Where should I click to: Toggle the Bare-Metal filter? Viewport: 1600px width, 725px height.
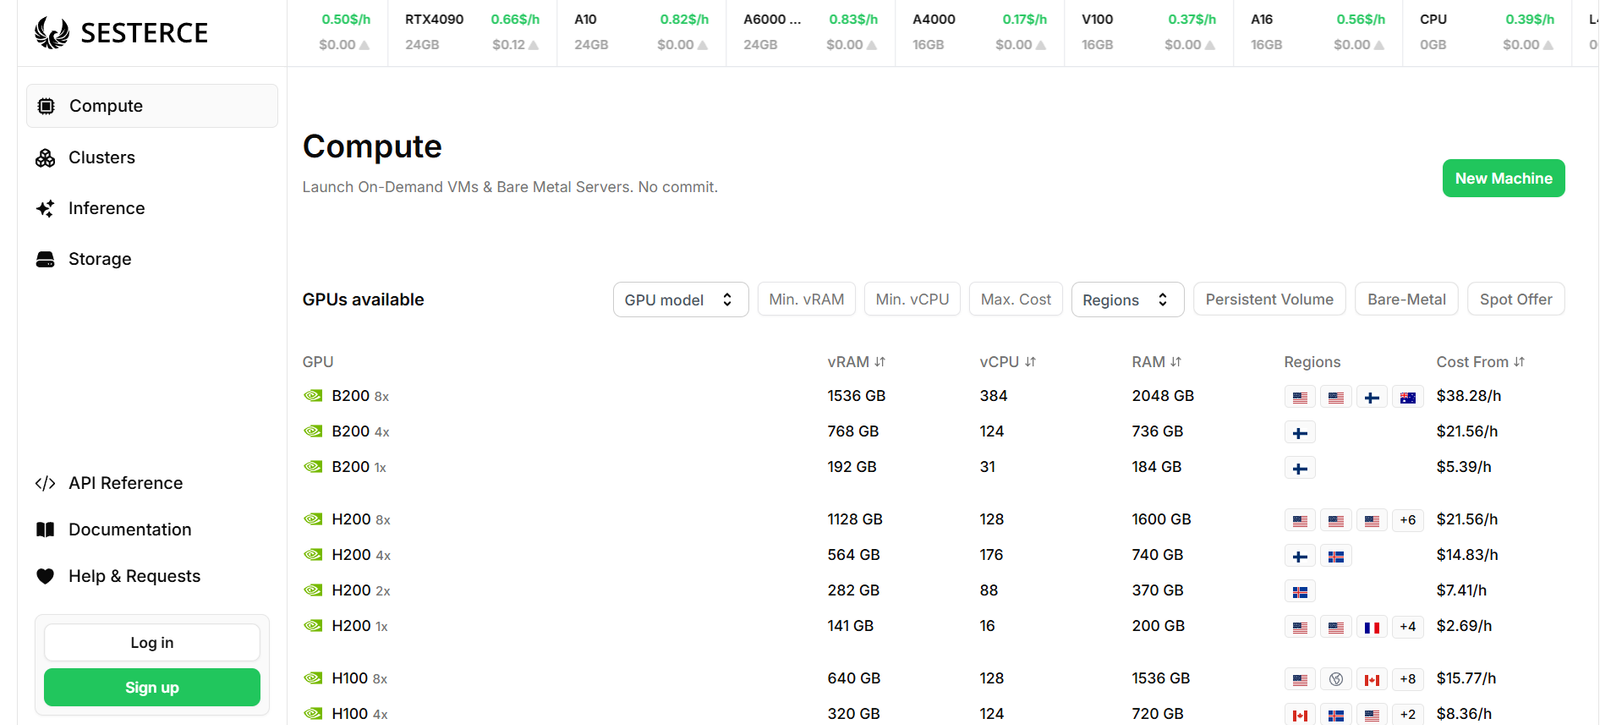pyautogui.click(x=1406, y=300)
